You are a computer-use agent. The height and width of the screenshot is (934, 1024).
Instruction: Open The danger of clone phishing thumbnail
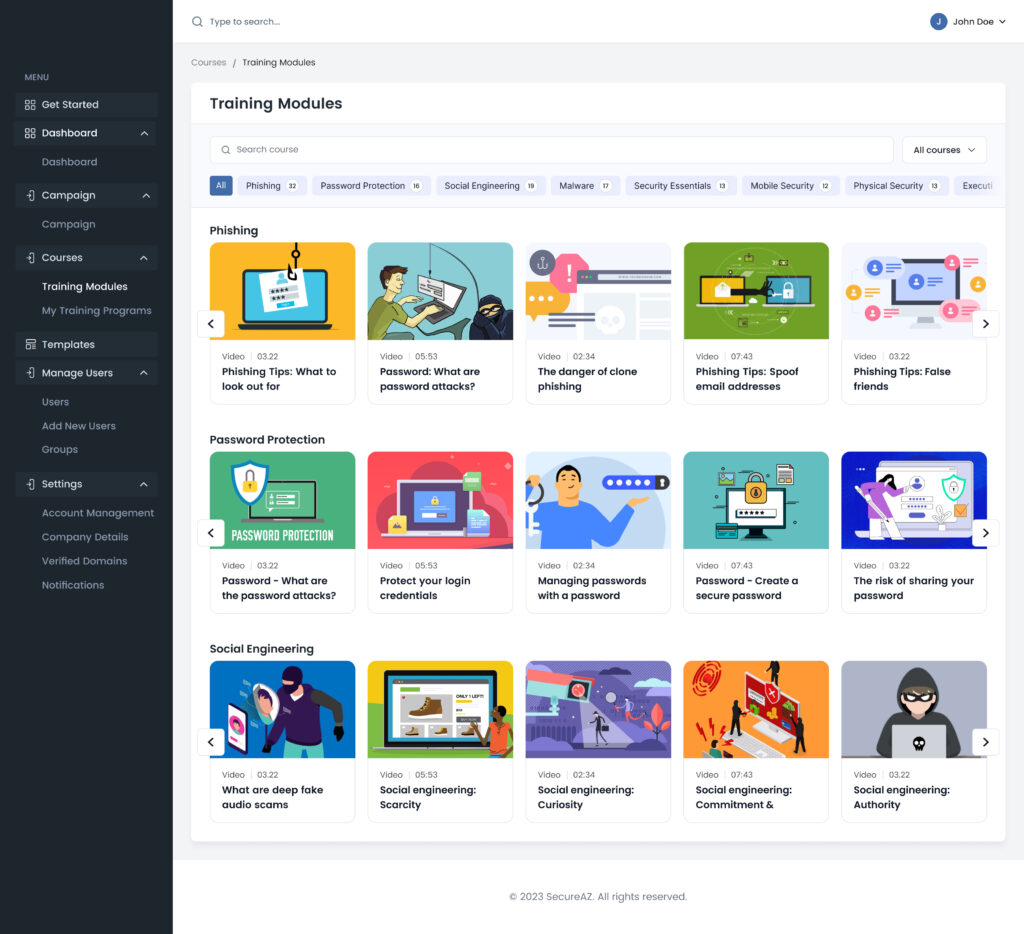(x=598, y=291)
